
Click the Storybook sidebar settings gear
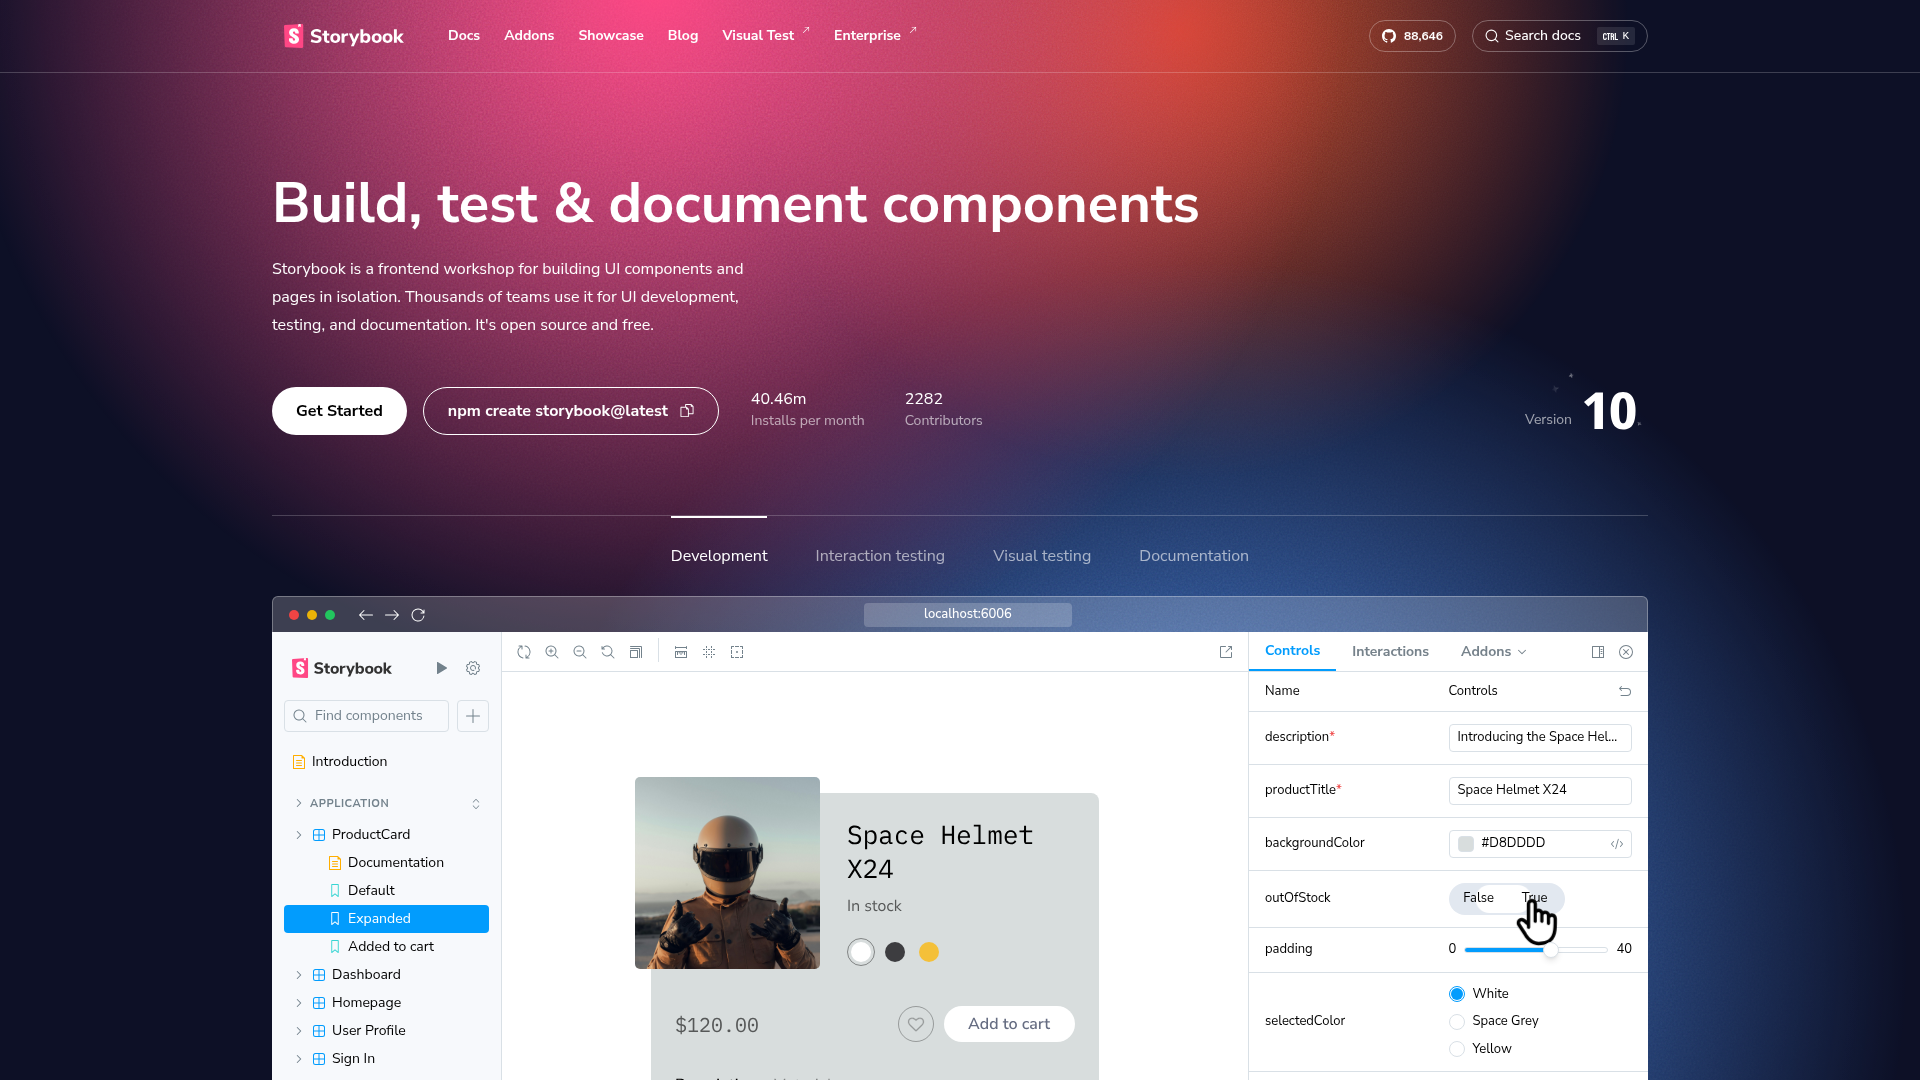click(473, 668)
